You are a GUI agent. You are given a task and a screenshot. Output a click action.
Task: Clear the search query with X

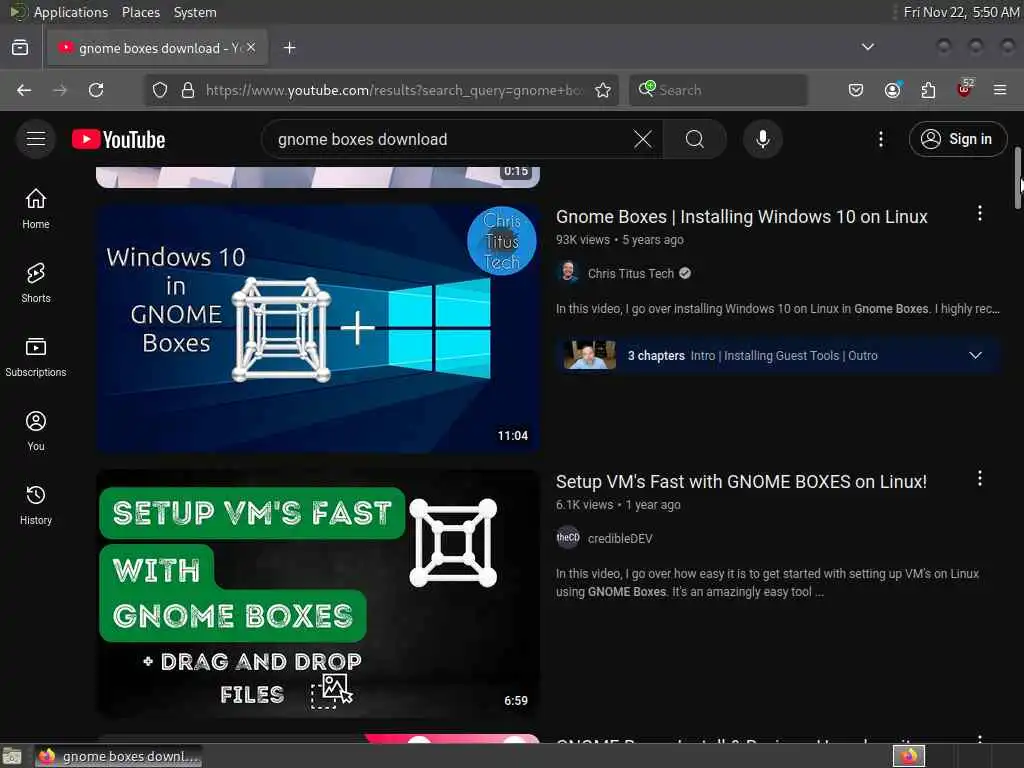[643, 139]
